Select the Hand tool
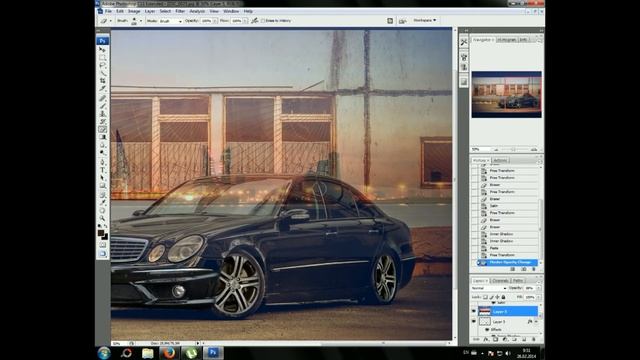Image resolution: width=640 pixels, height=360 pixels. pos(102,210)
